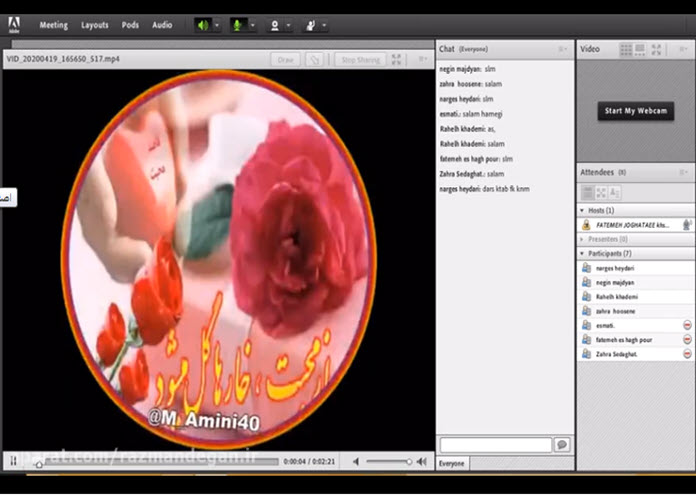Screen dimensions: 696x498
Task: Maximize the share pod with full screen icon
Action: [x=396, y=59]
